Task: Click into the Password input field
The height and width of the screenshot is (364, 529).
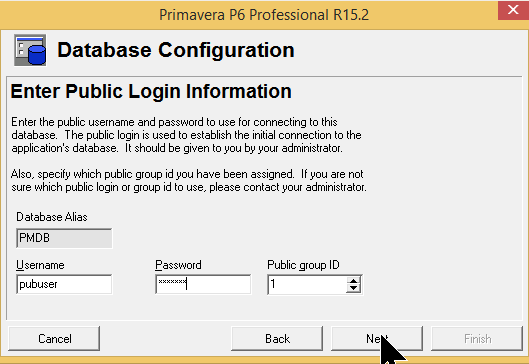Action: click(x=203, y=284)
